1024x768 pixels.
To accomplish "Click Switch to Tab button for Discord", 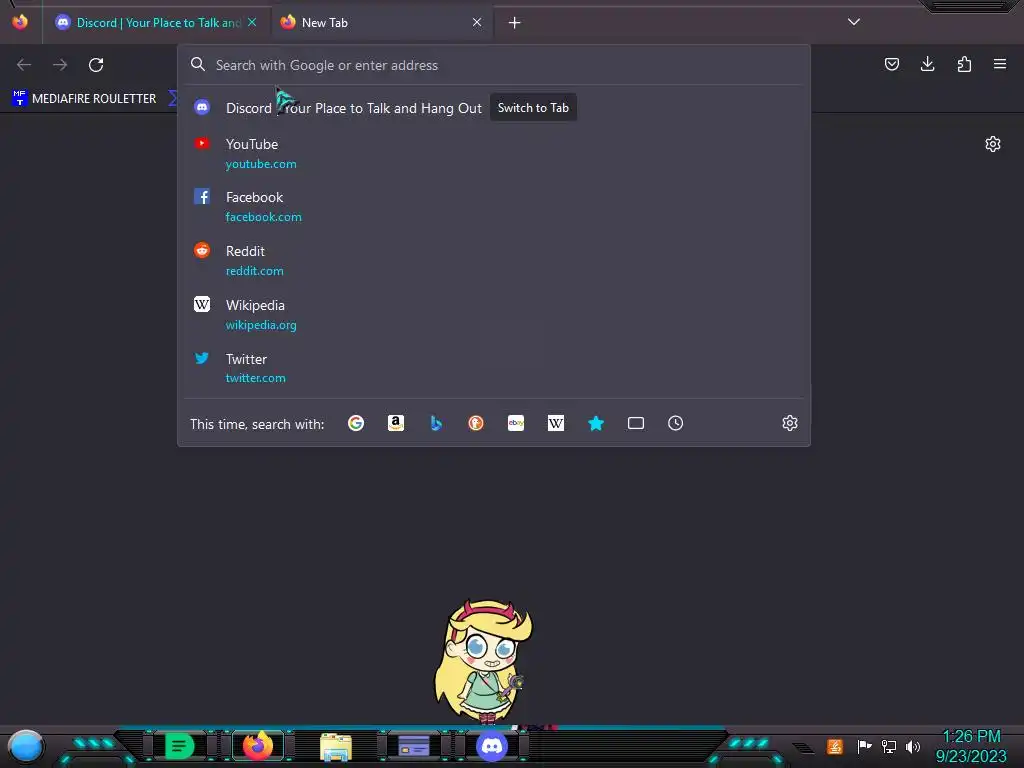I will coord(533,108).
